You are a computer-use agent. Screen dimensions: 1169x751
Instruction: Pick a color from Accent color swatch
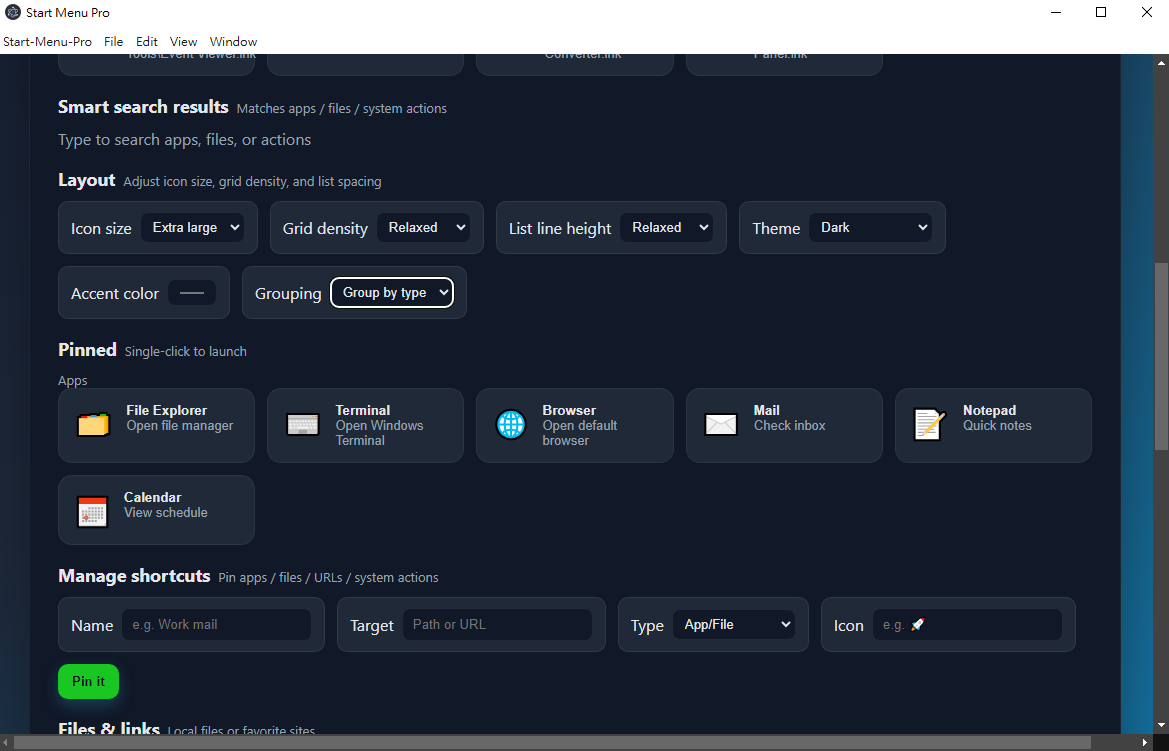pos(192,293)
